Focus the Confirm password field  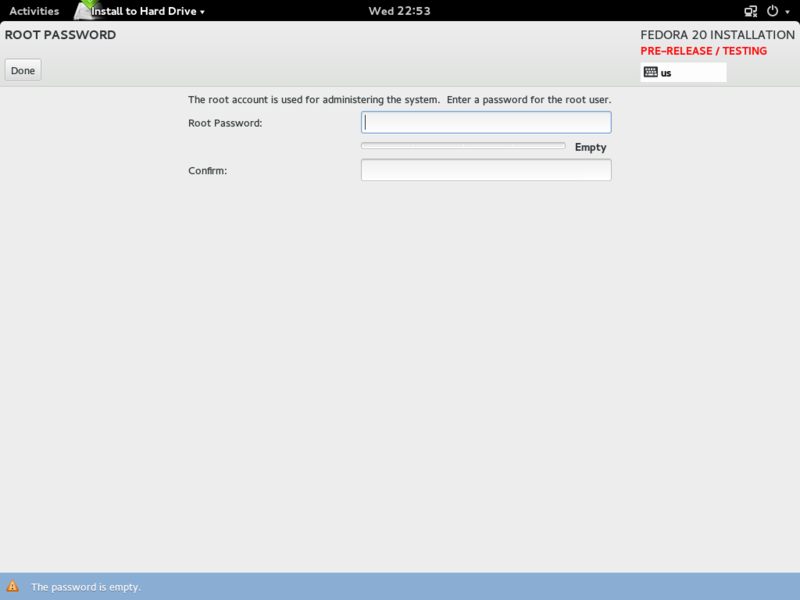(486, 169)
